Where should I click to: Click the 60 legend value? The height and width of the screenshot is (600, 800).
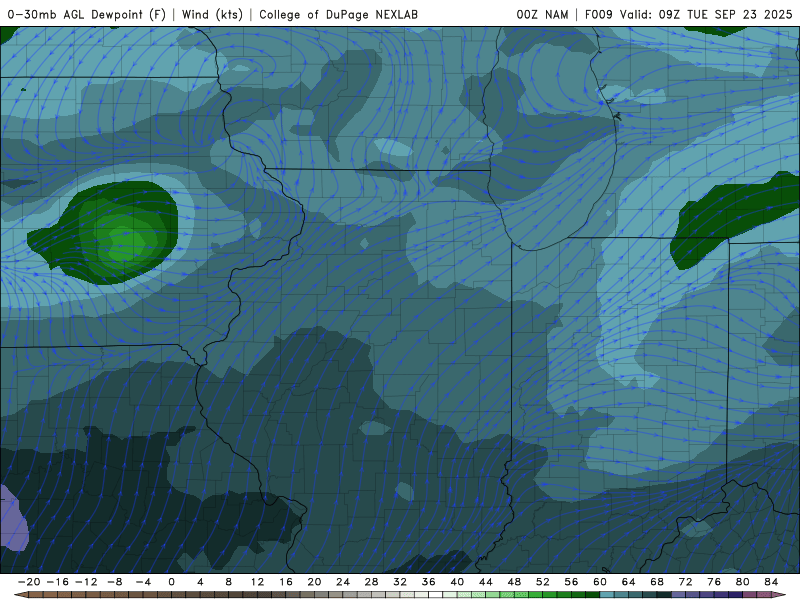pos(600,582)
